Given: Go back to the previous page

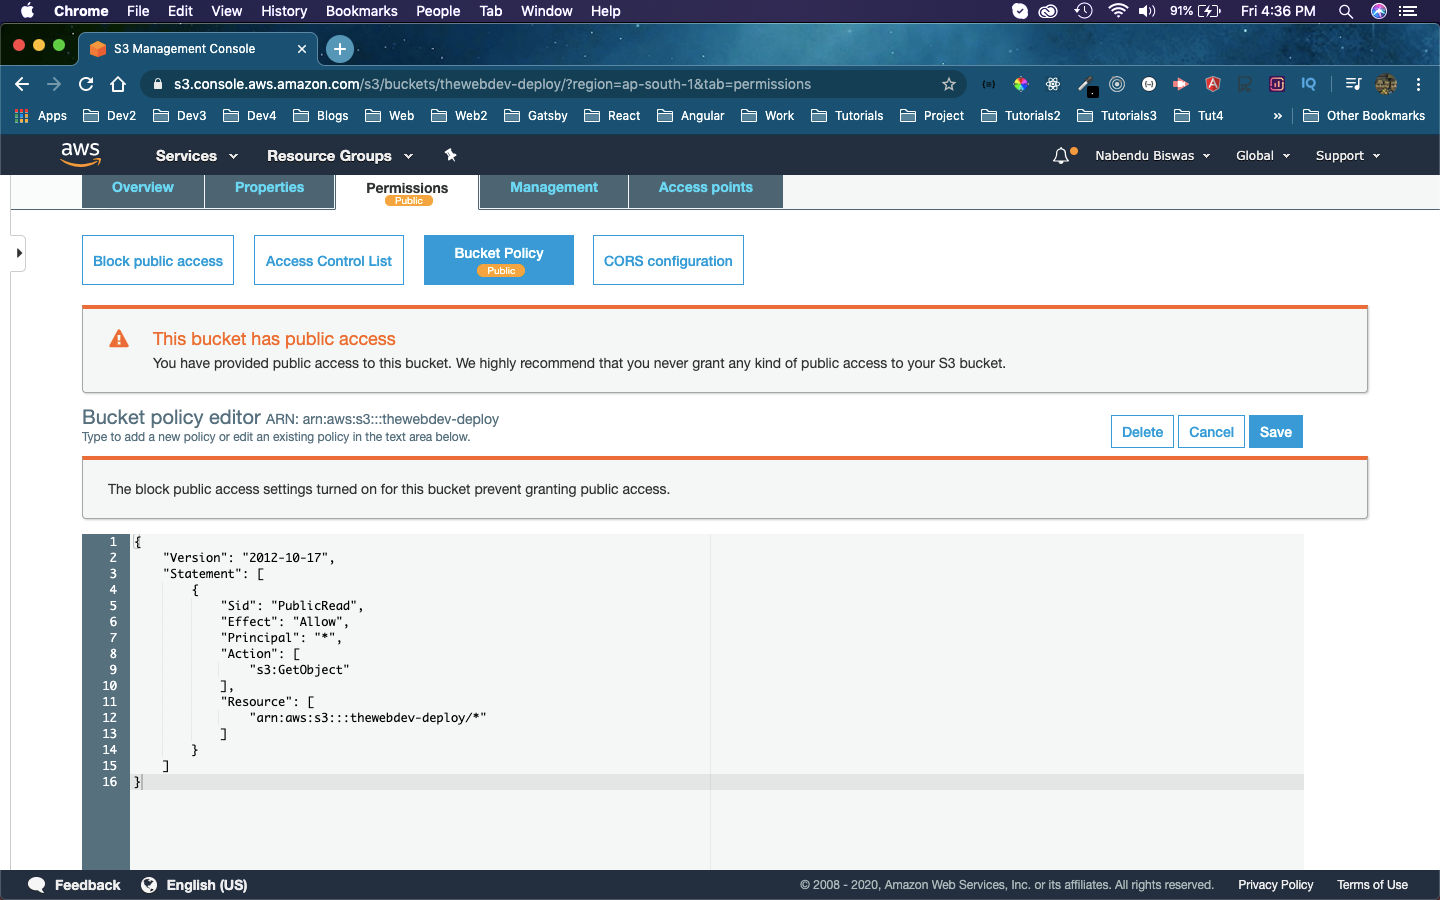Looking at the screenshot, I should [22, 84].
